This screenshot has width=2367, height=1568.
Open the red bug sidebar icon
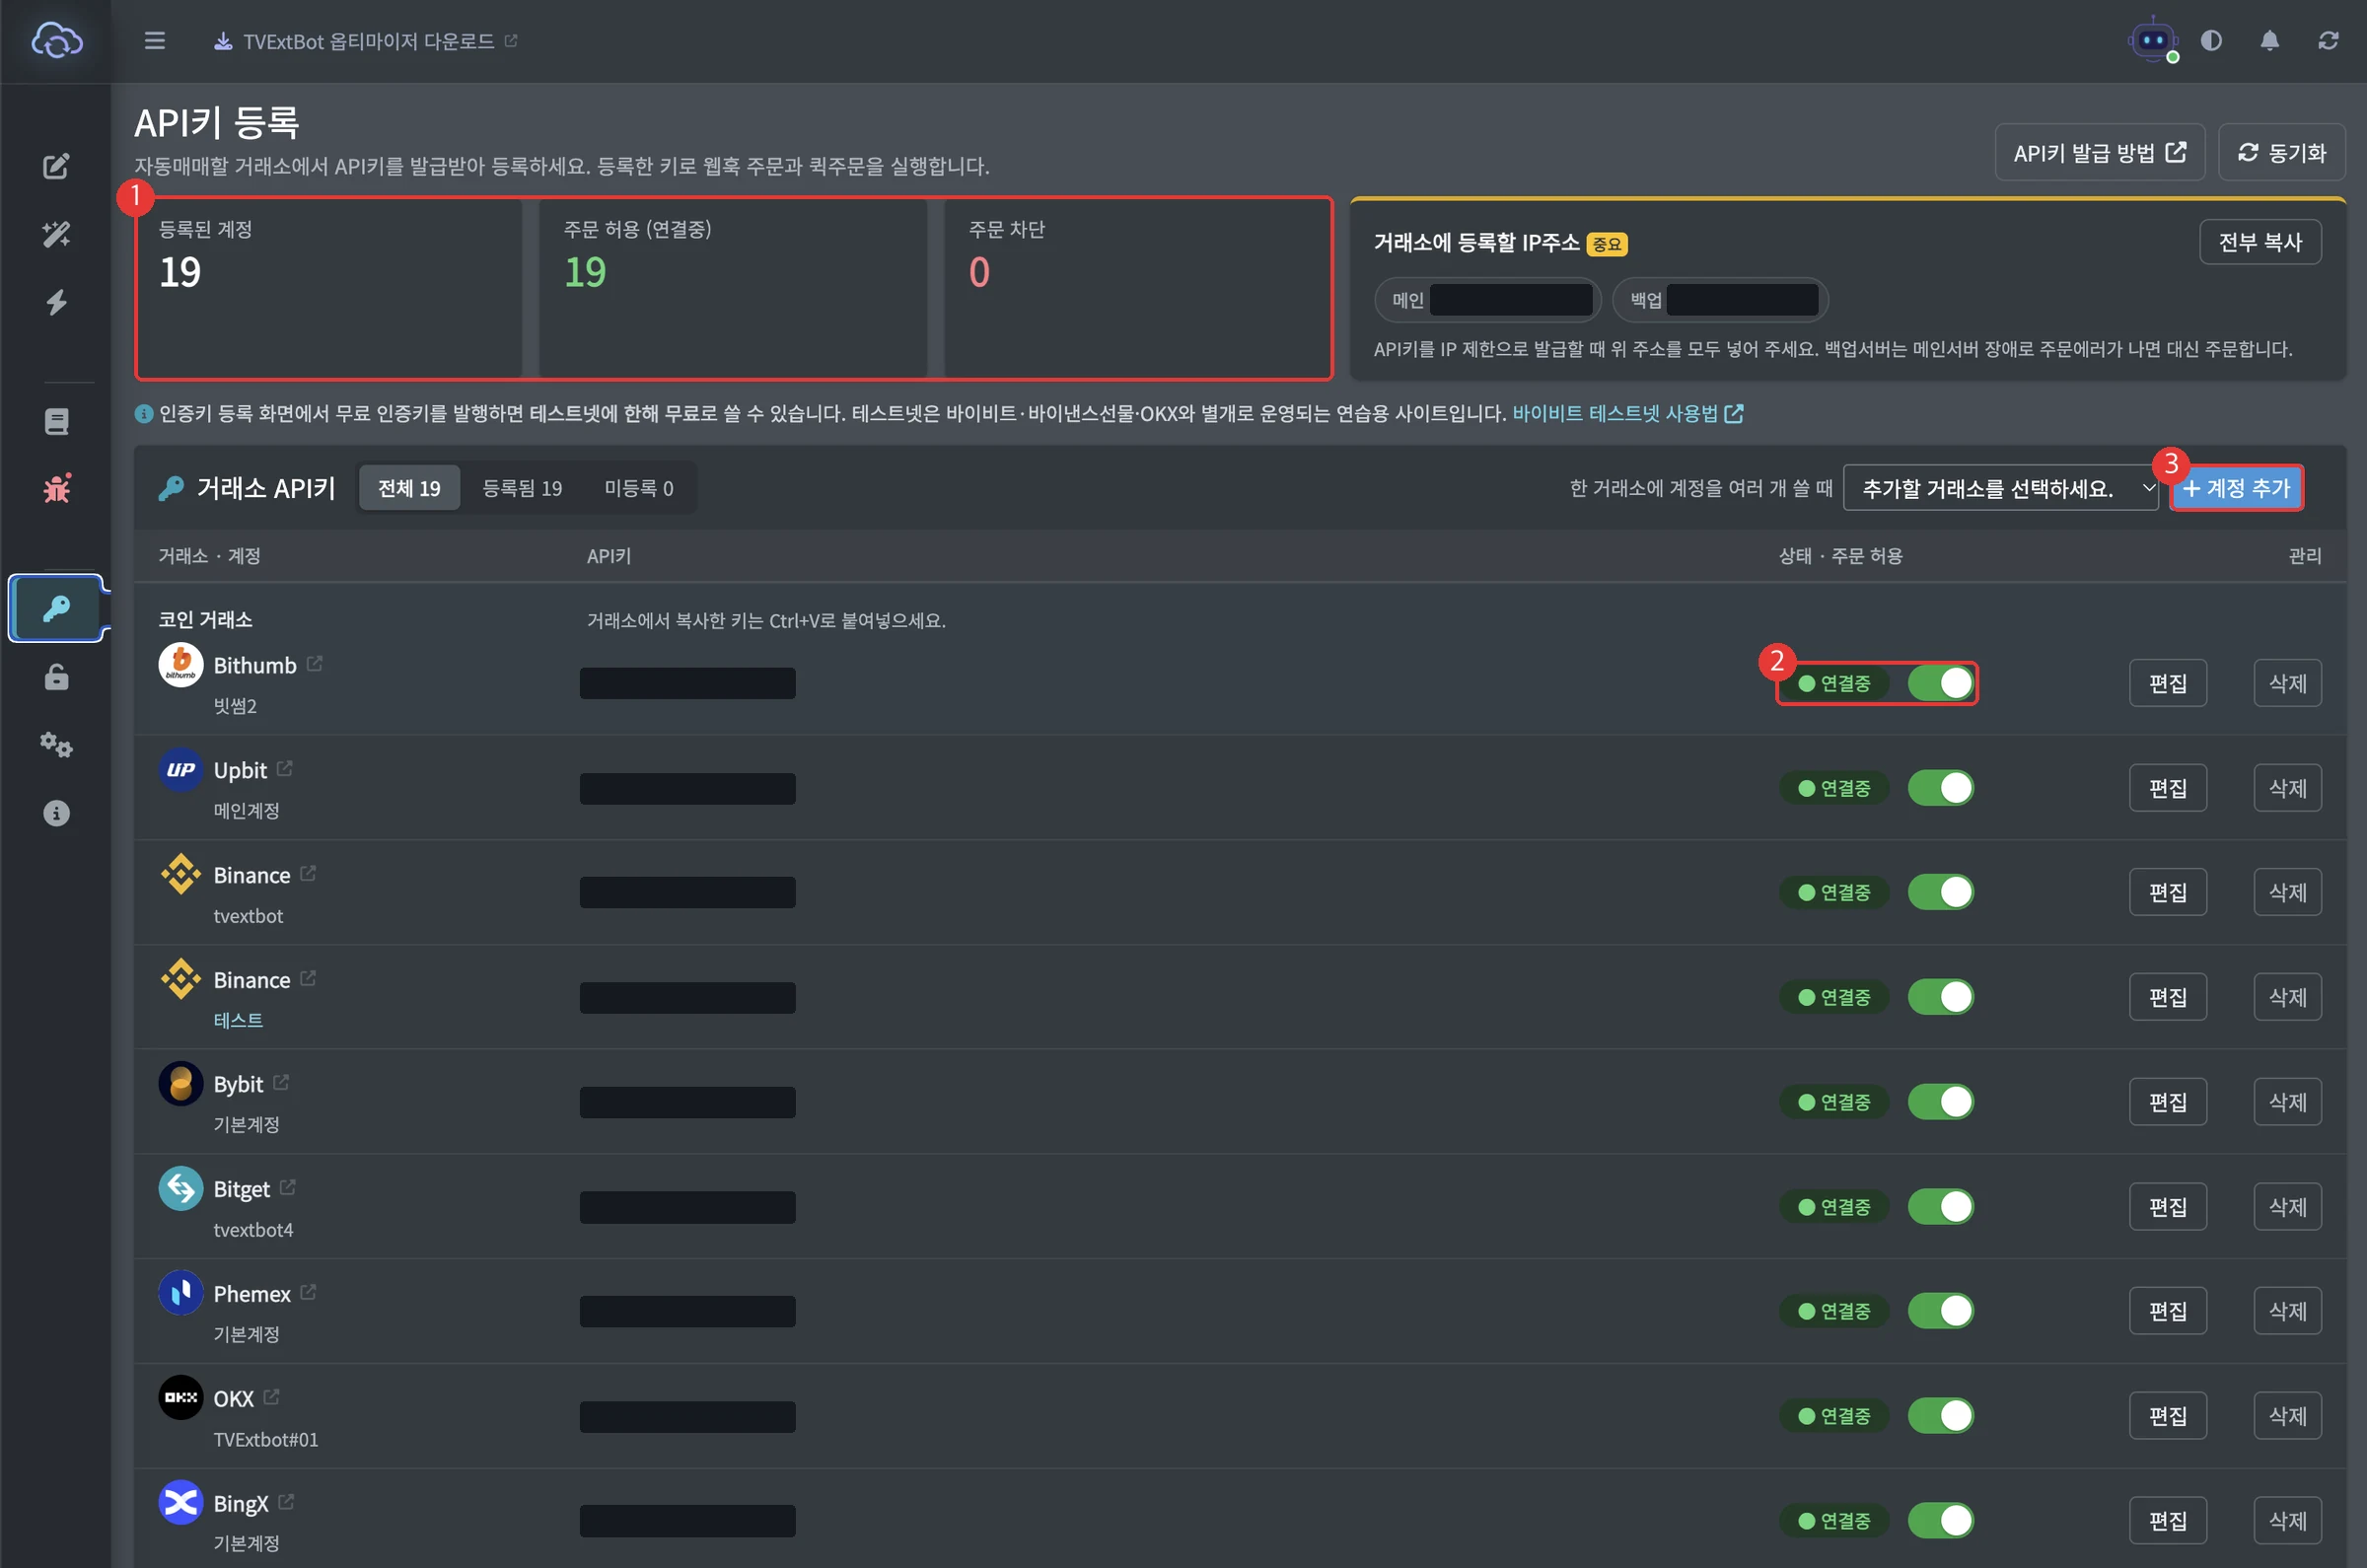56,489
